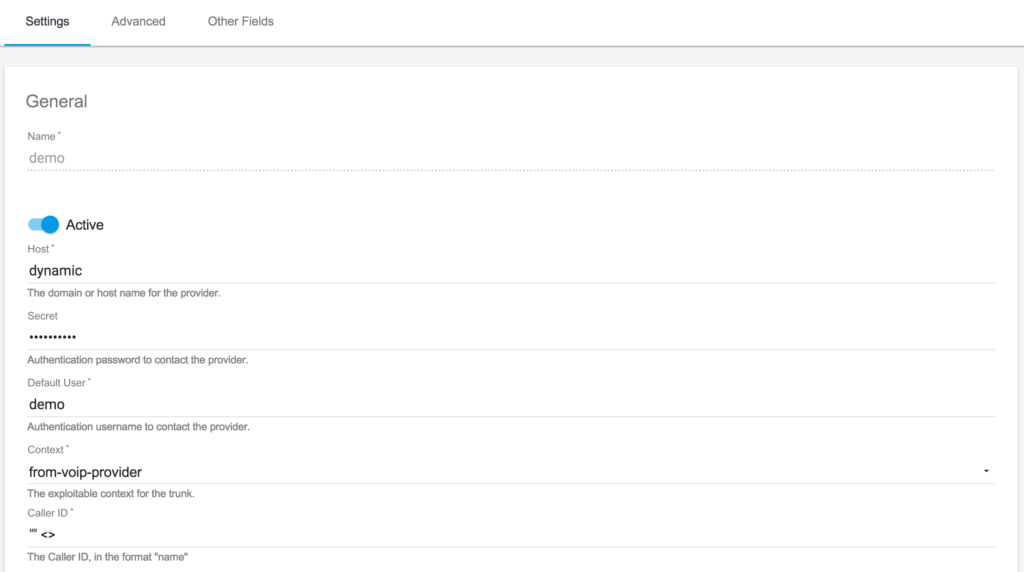Click the host name helper description text

(x=124, y=293)
